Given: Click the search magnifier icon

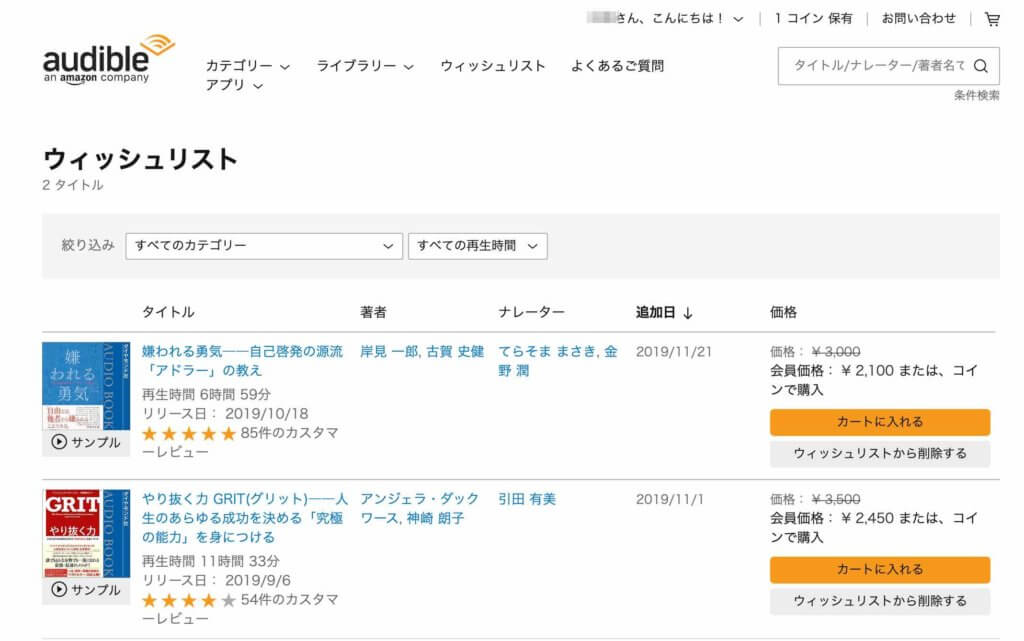Looking at the screenshot, I should [980, 66].
